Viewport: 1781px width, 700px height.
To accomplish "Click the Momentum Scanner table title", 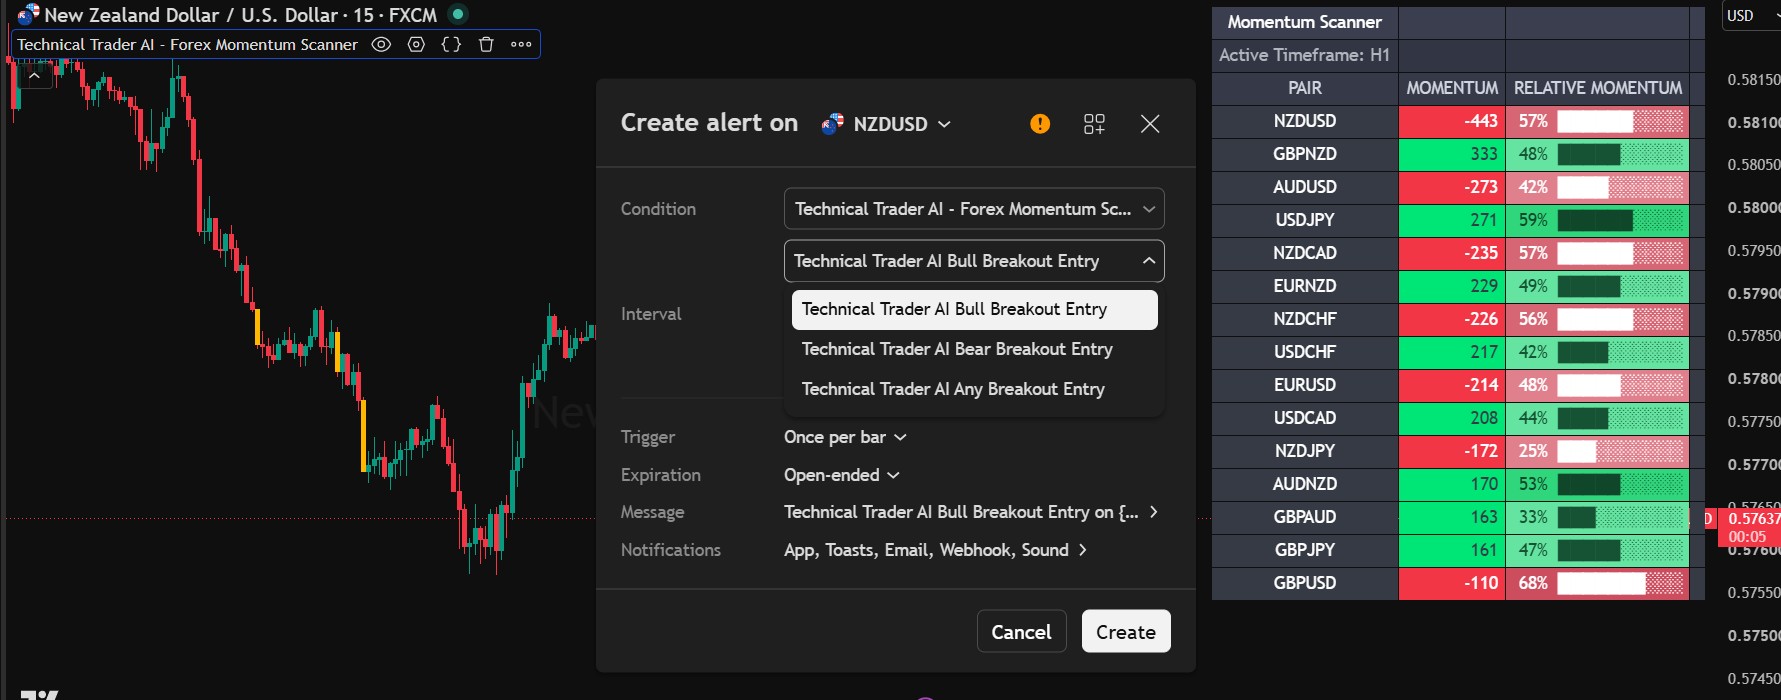I will click(1304, 22).
